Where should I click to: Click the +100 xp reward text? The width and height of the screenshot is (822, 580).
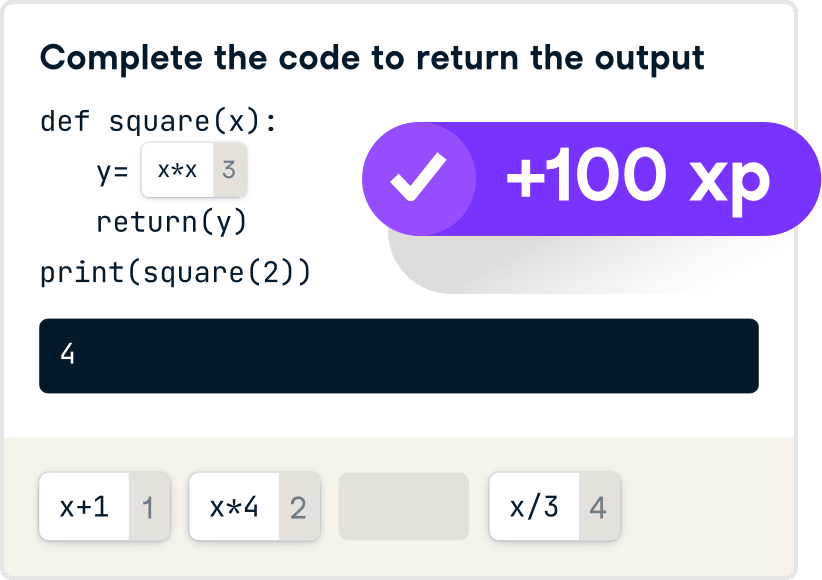(638, 178)
